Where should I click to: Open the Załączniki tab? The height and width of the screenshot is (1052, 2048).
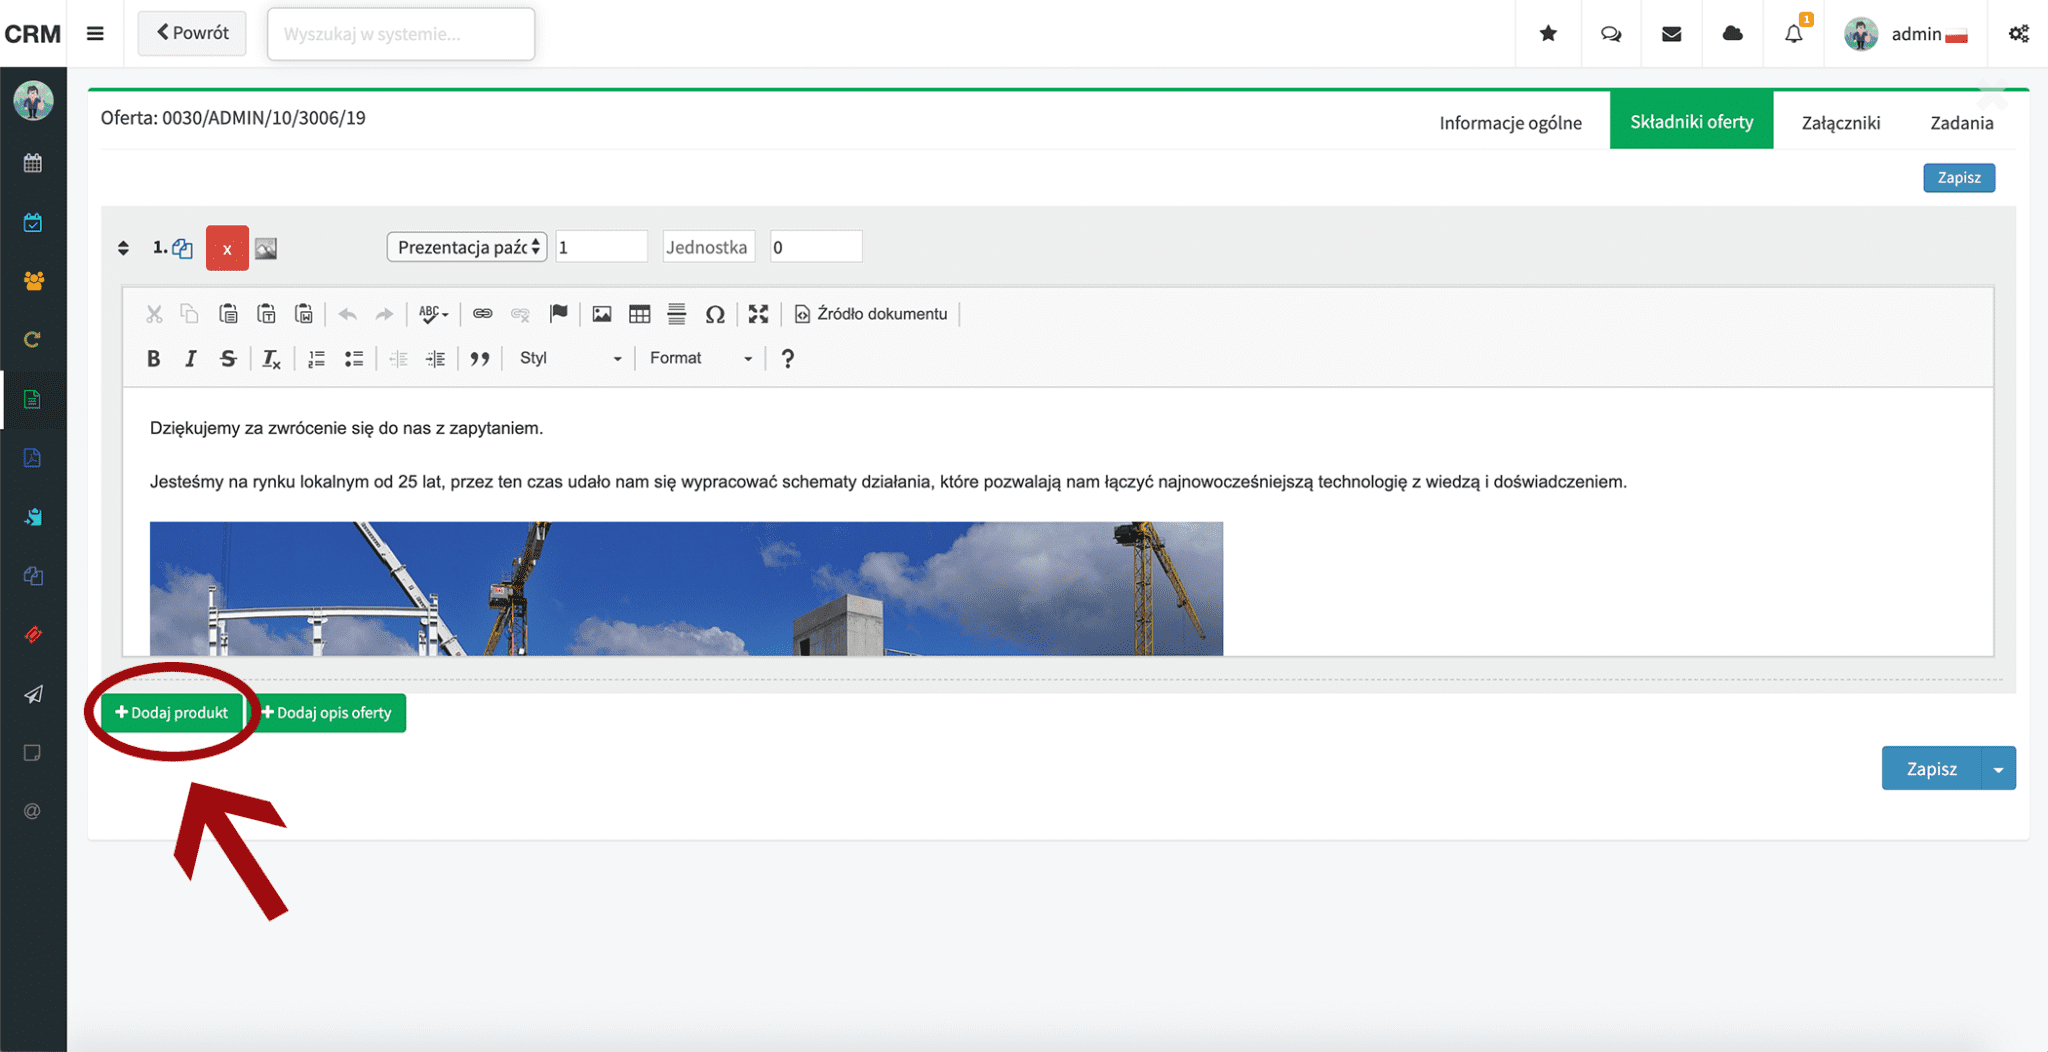[1840, 122]
